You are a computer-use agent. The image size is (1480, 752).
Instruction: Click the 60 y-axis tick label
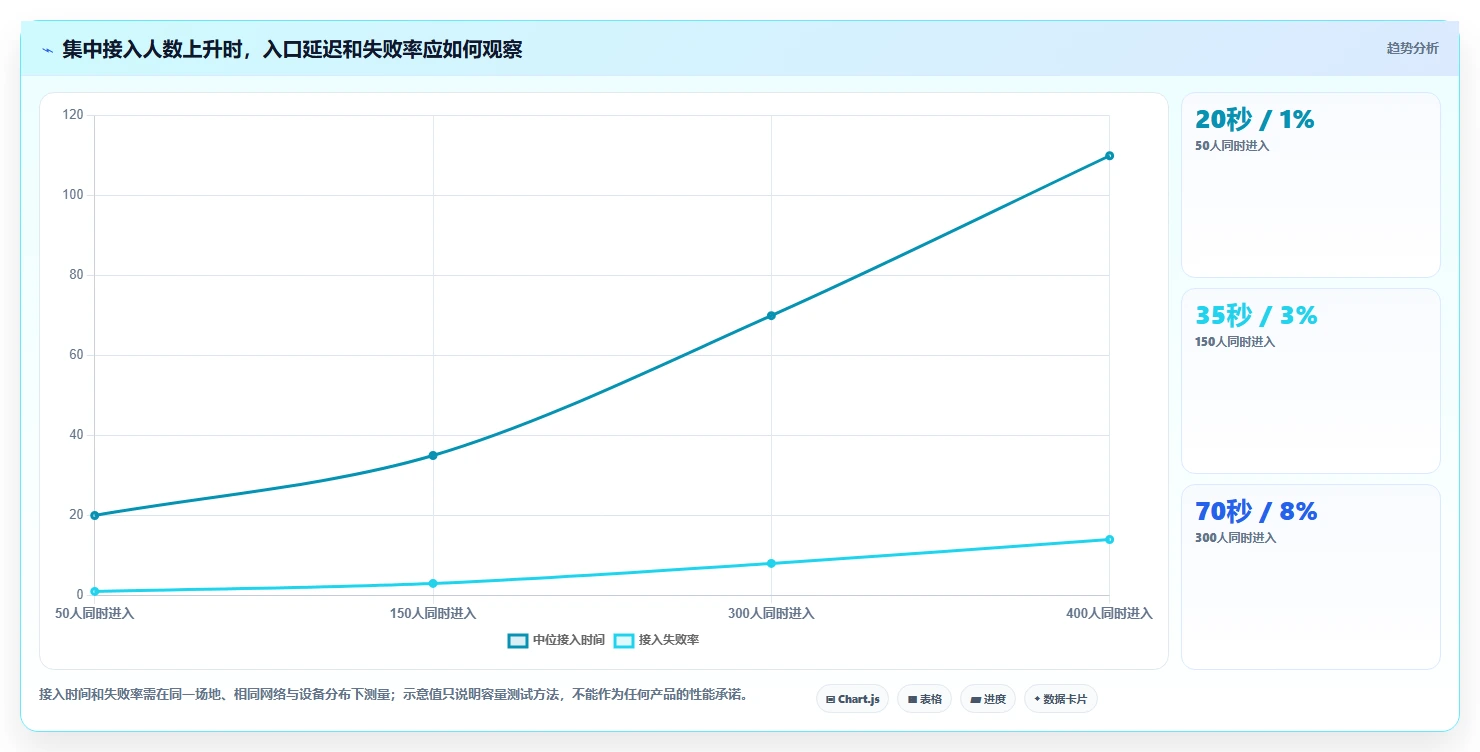(76, 355)
